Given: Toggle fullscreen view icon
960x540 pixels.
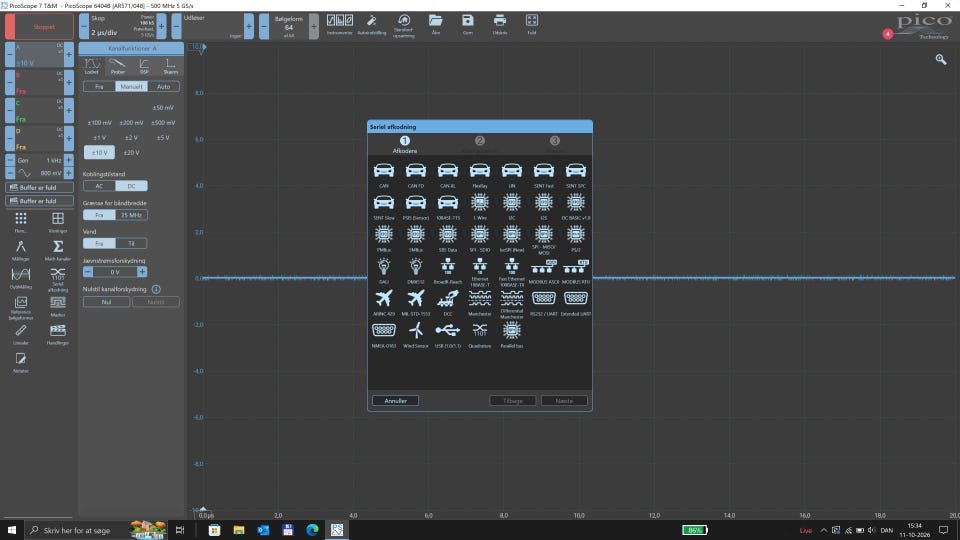Looking at the screenshot, I should click(x=531, y=24).
